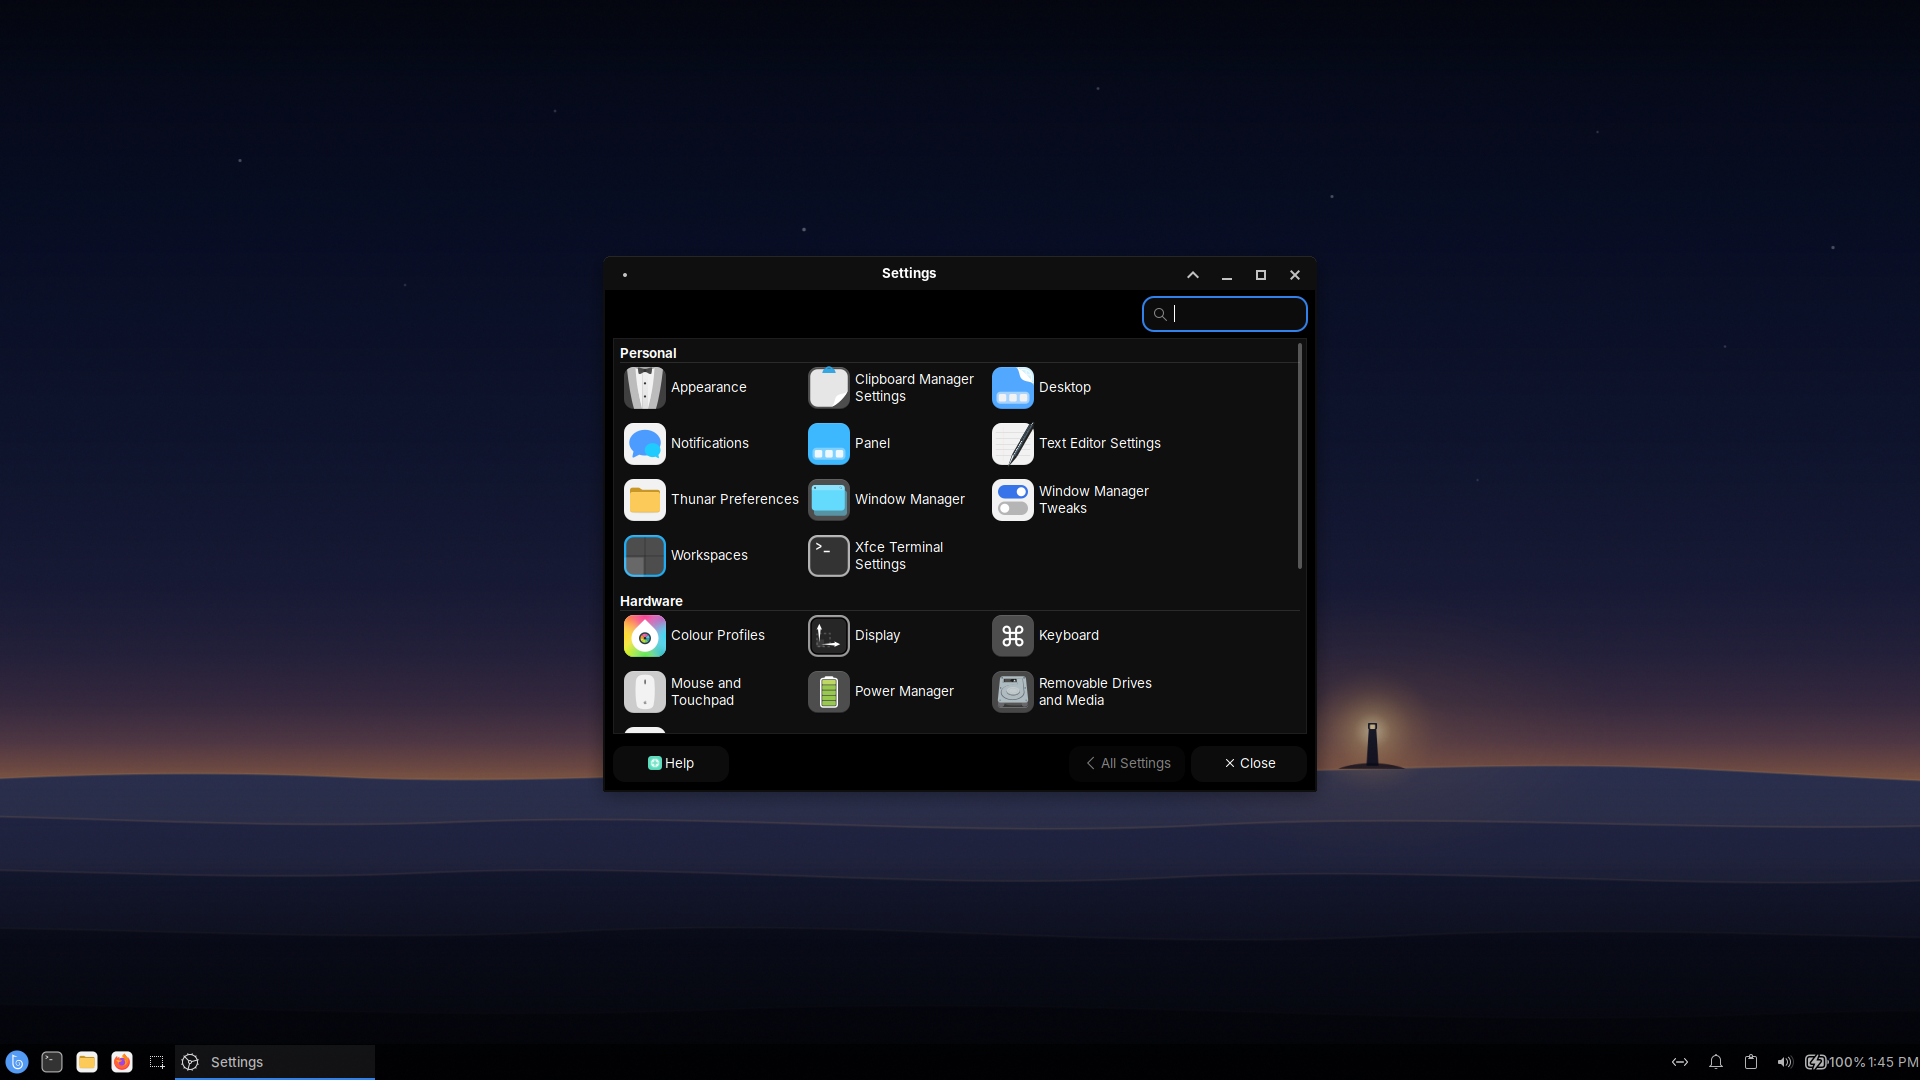The height and width of the screenshot is (1080, 1920).
Task: Click the screenshot tool icon in the taskbar
Action: point(157,1062)
